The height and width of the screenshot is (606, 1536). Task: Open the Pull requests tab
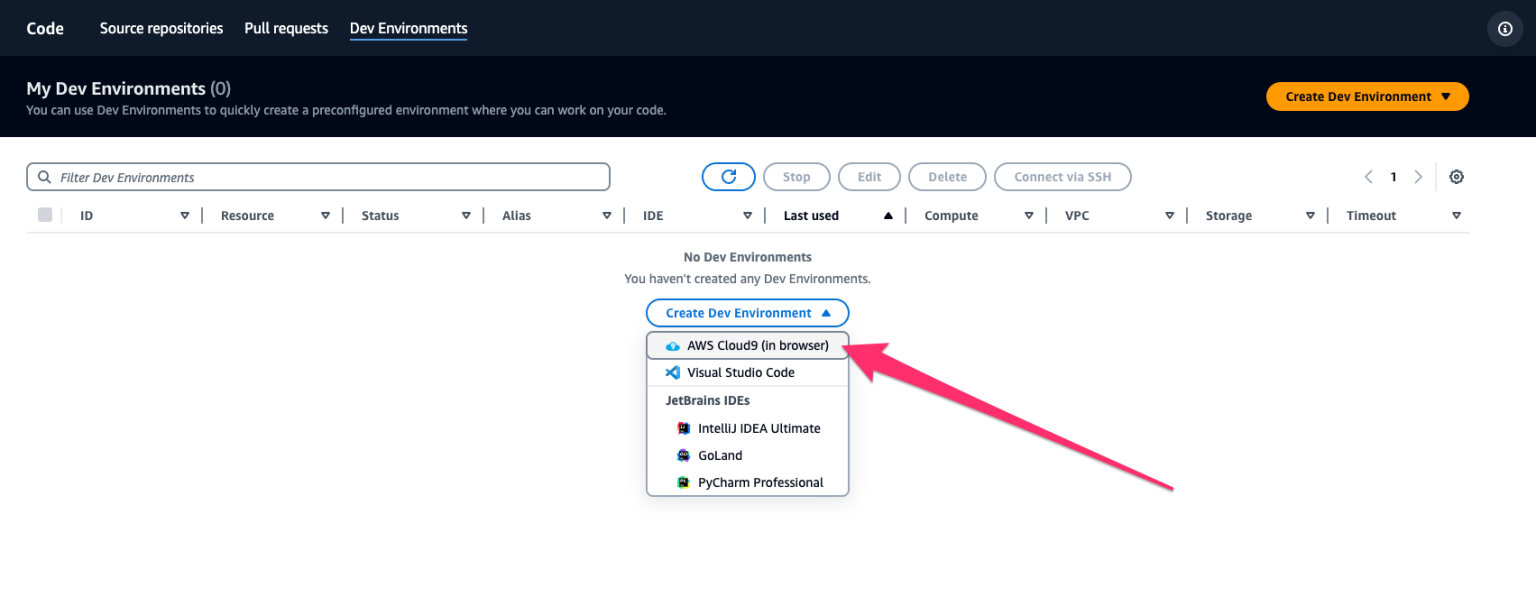coord(286,29)
